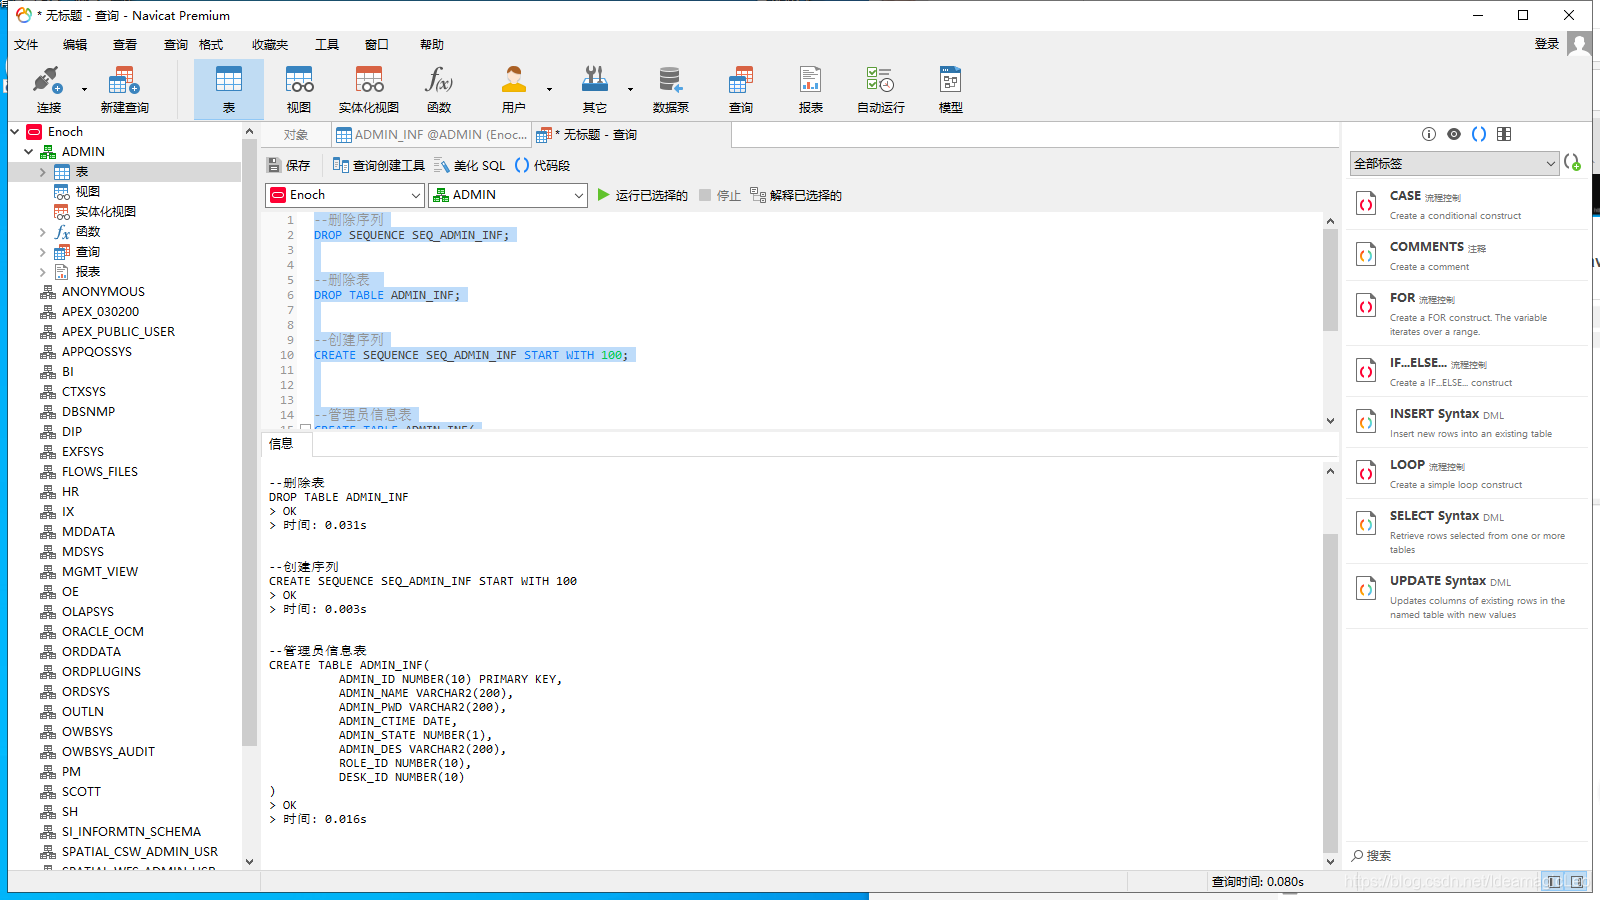Open the 查看 menu
1600x900 pixels.
click(125, 44)
